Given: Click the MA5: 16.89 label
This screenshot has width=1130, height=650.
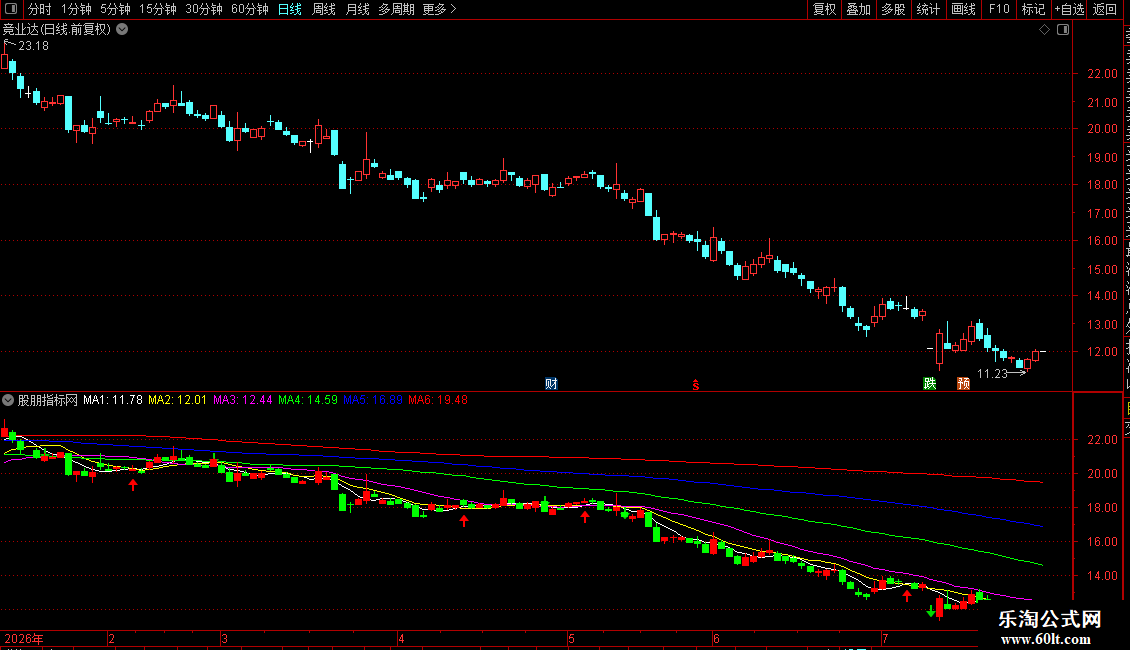Looking at the screenshot, I should 373,400.
